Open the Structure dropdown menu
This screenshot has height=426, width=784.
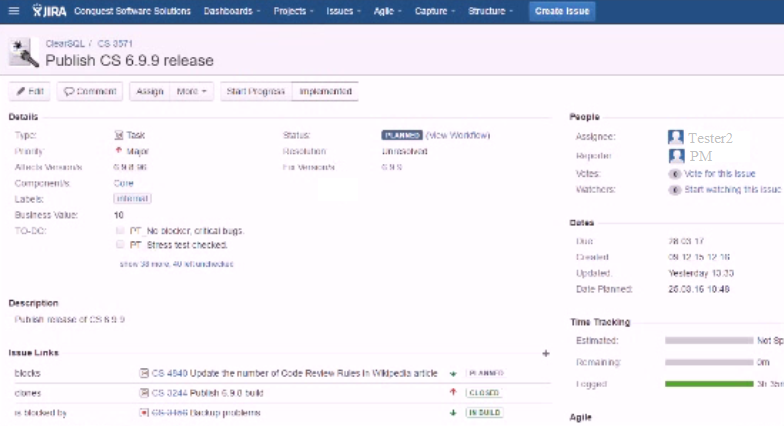click(490, 11)
